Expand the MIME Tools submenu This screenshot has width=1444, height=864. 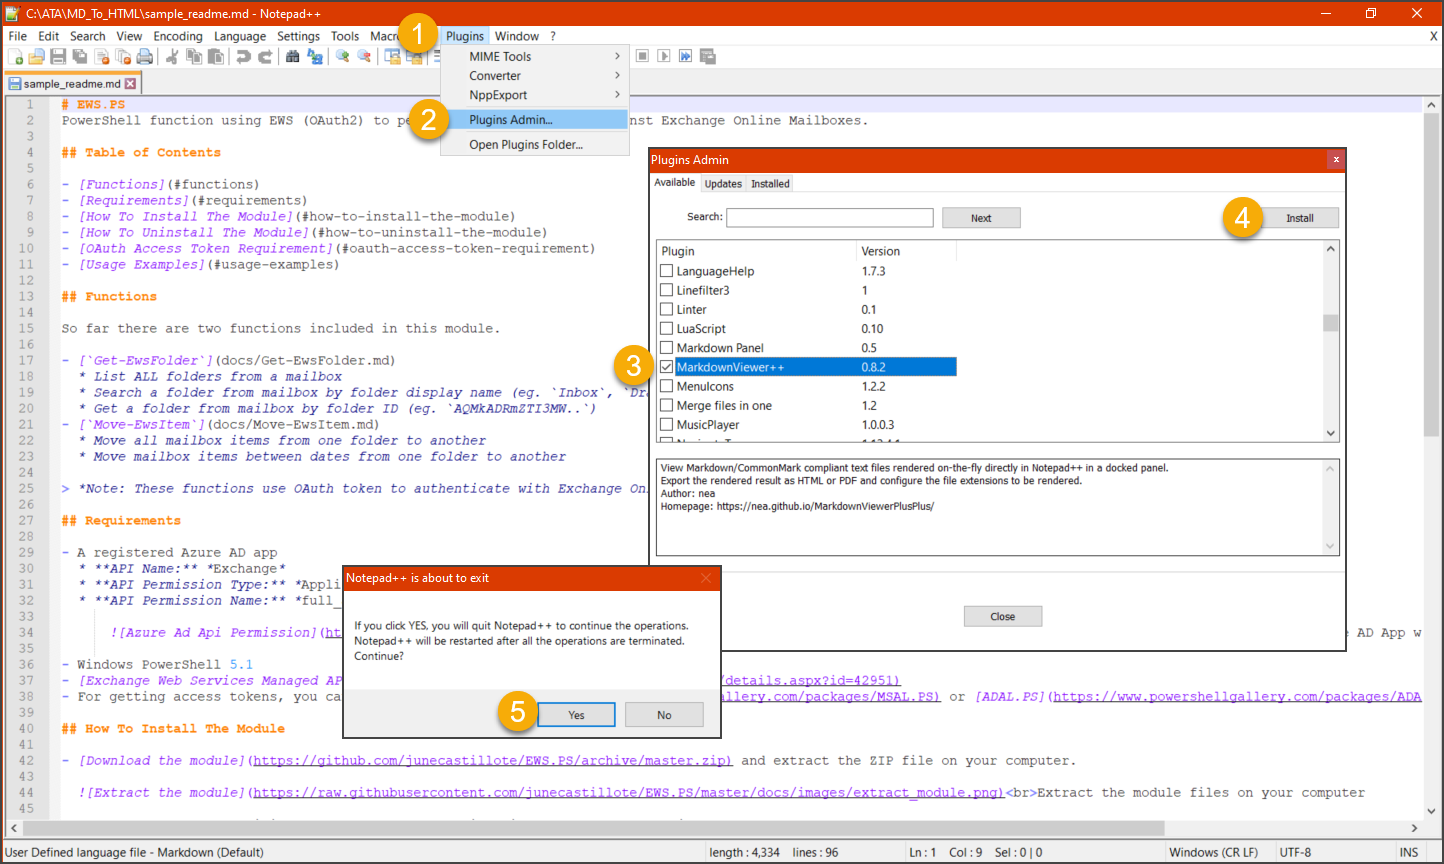click(x=535, y=57)
